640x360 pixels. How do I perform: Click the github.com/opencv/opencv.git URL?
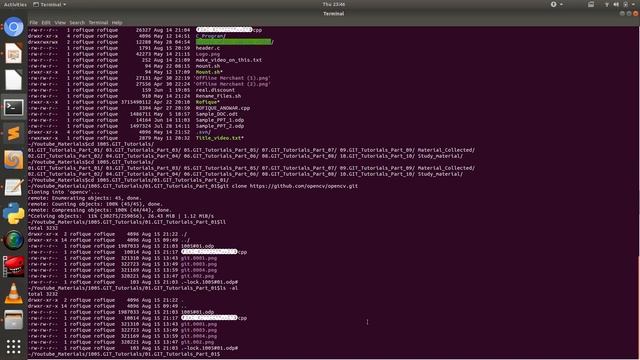(x=304, y=186)
